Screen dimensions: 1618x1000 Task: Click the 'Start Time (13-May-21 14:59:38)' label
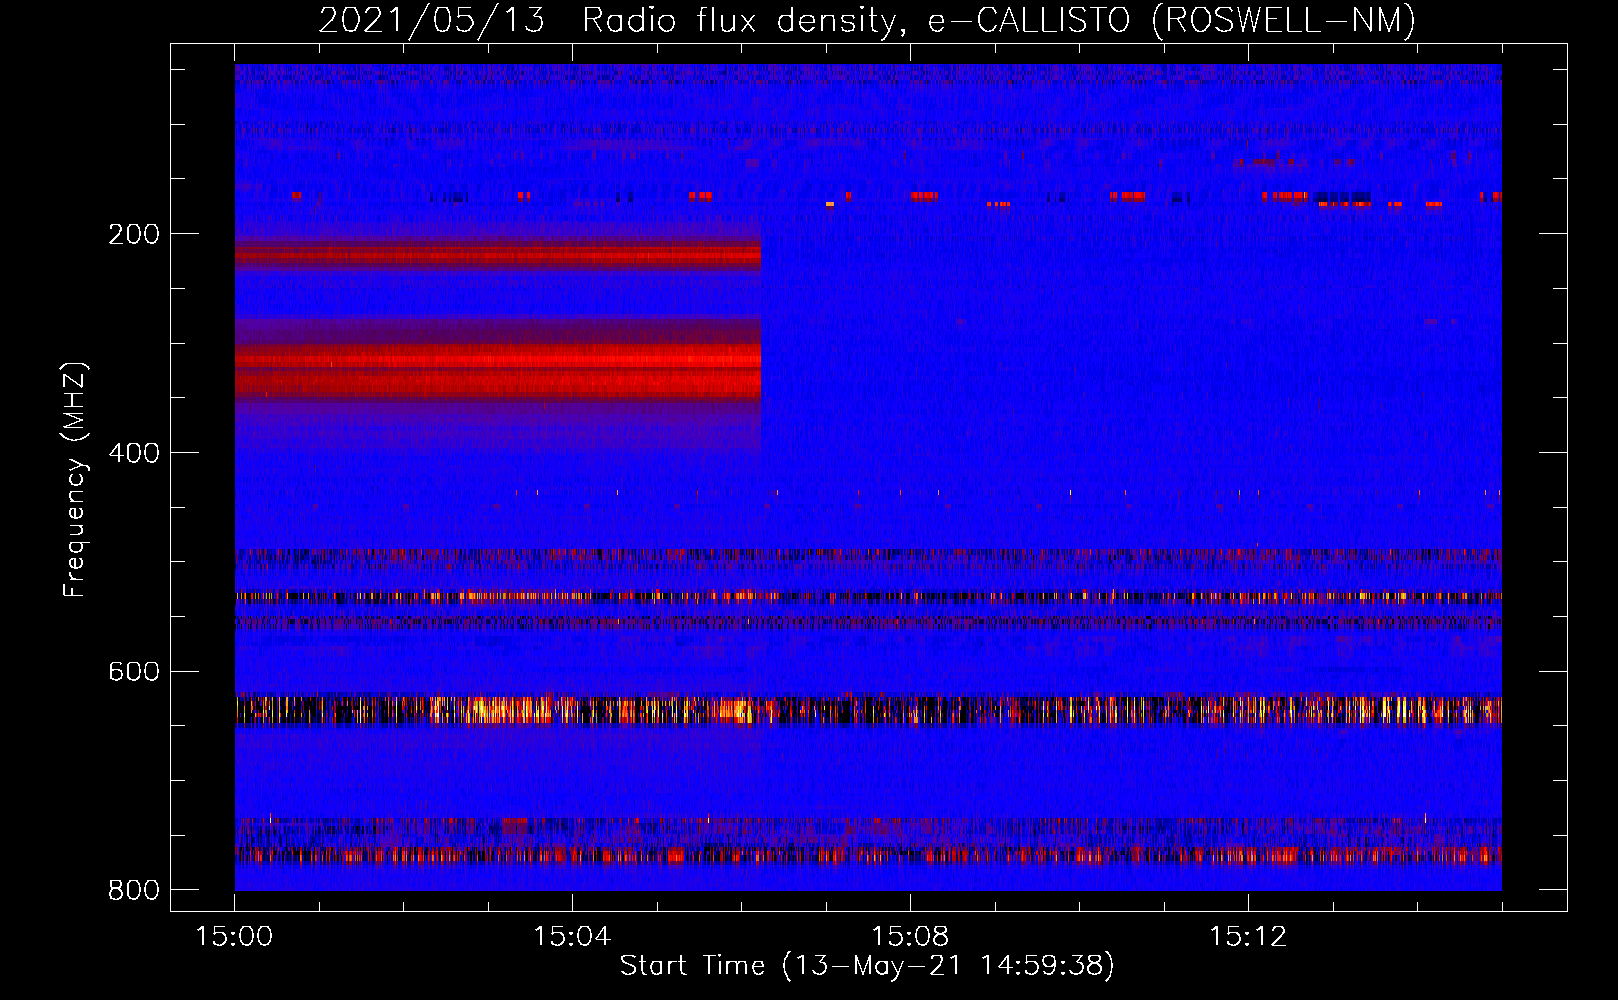(867, 966)
